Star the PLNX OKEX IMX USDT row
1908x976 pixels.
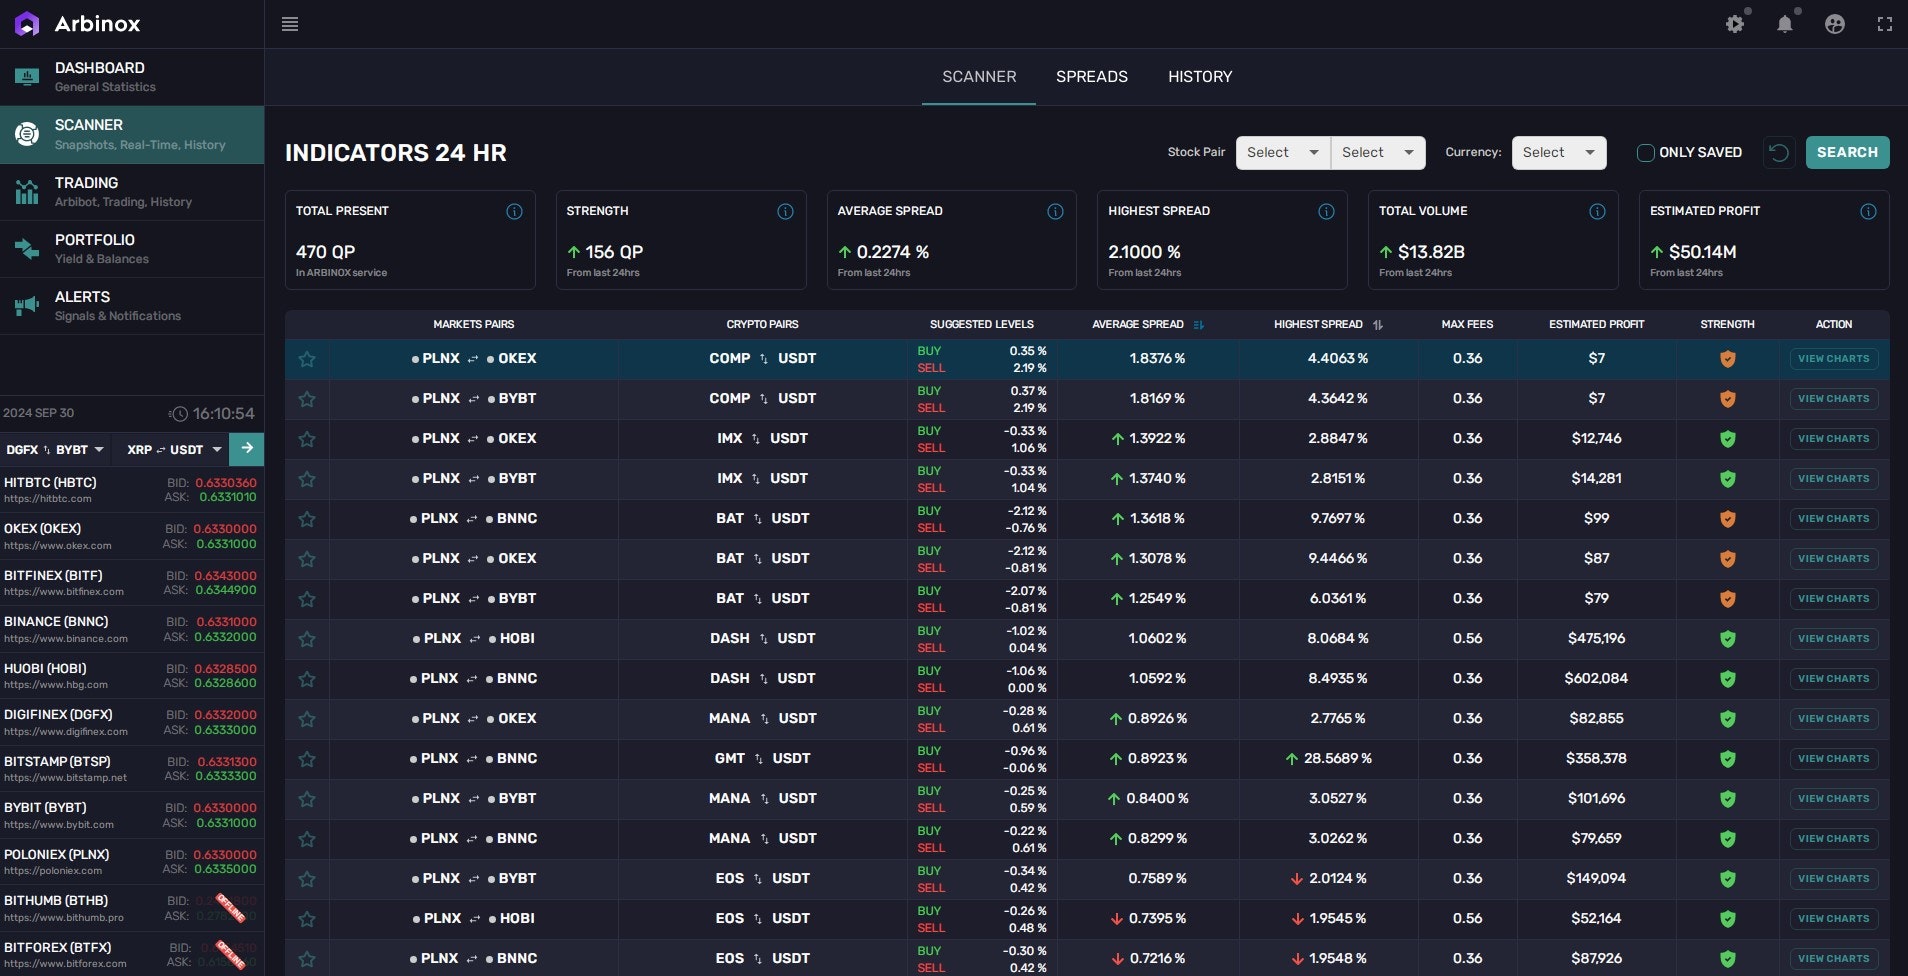click(307, 439)
